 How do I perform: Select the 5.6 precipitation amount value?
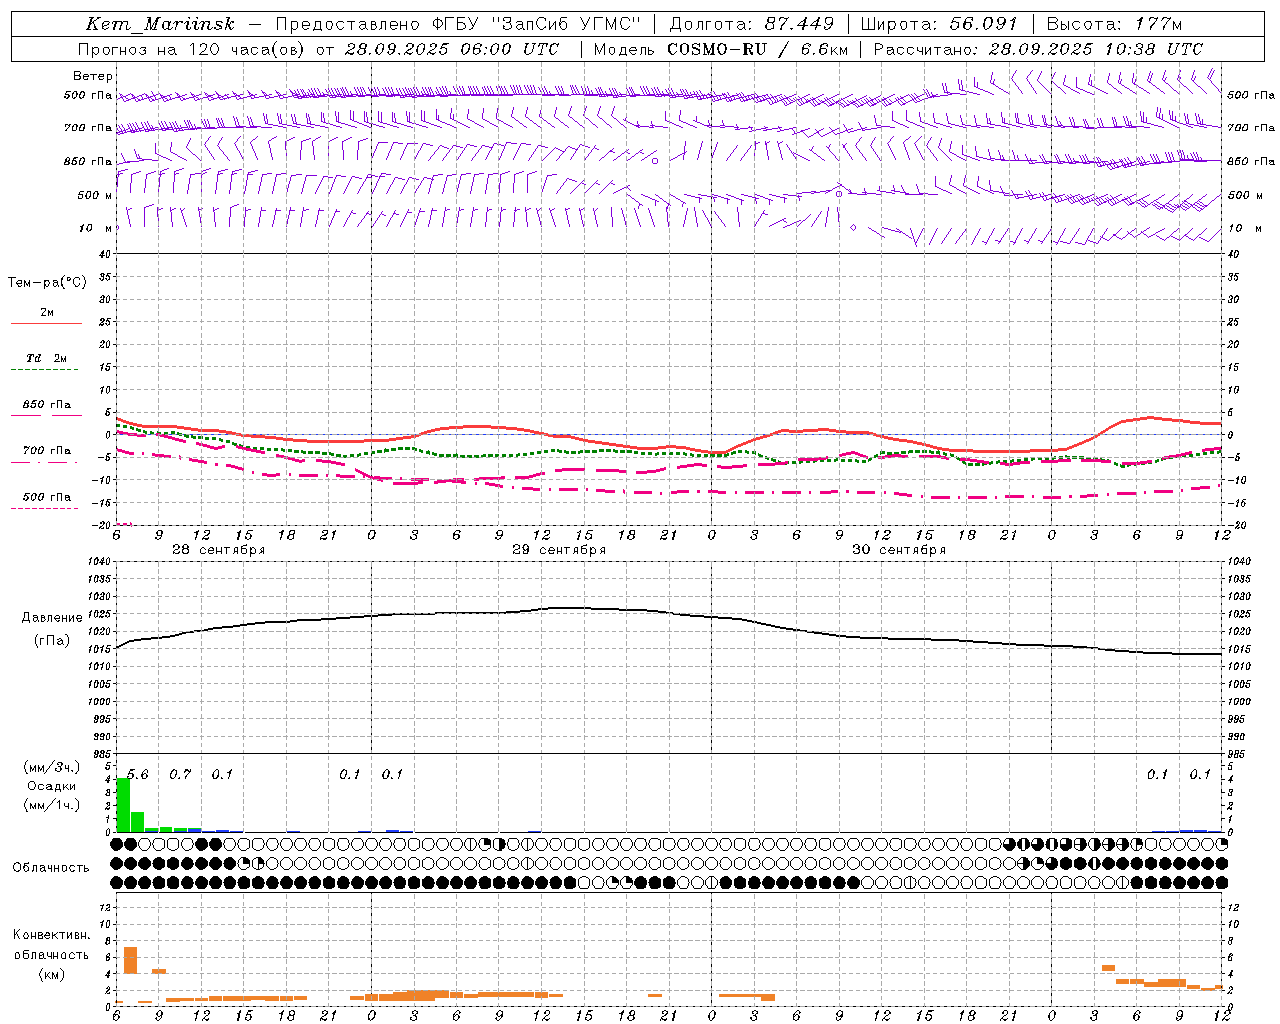[x=138, y=775]
